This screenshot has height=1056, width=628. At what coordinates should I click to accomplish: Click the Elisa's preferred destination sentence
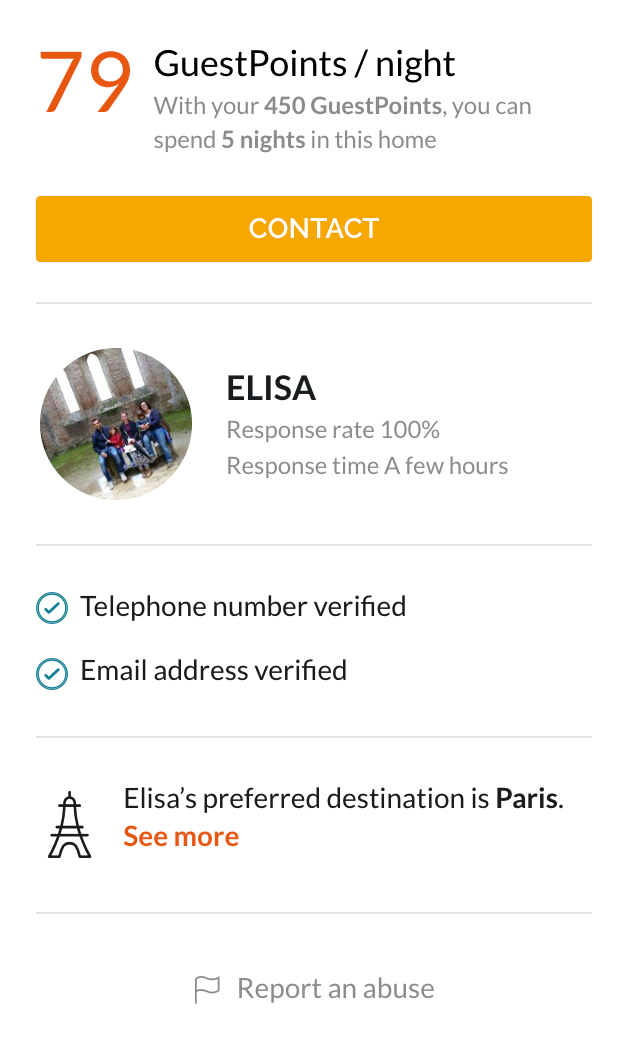[308, 799]
